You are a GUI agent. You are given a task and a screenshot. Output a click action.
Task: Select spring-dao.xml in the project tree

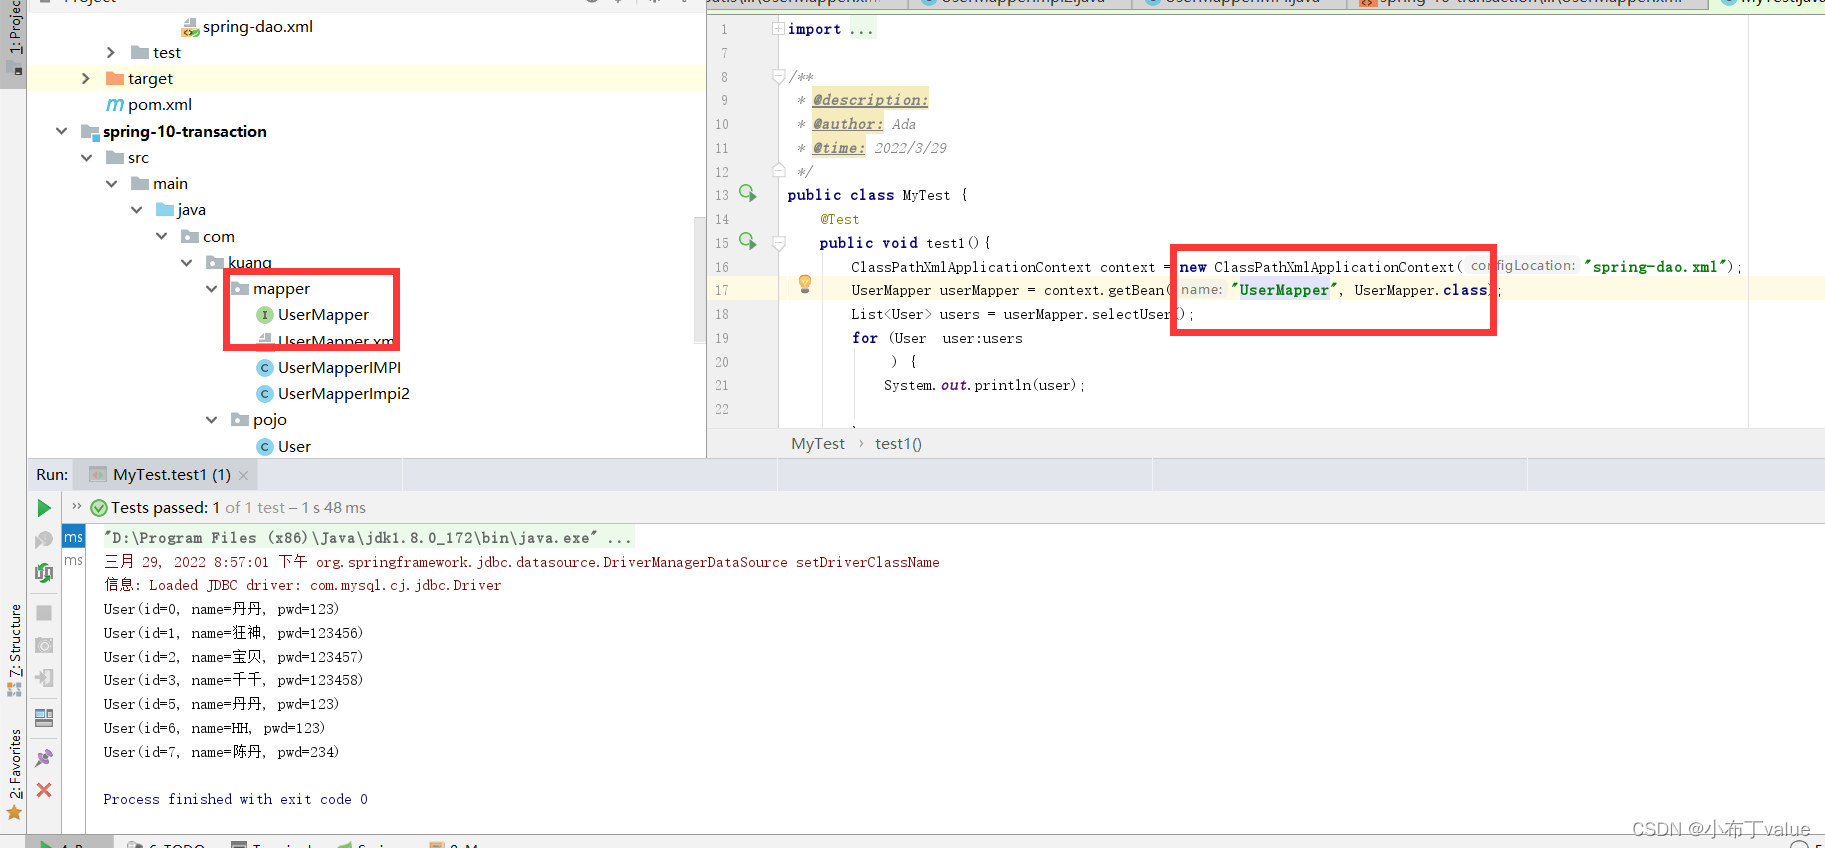point(257,26)
